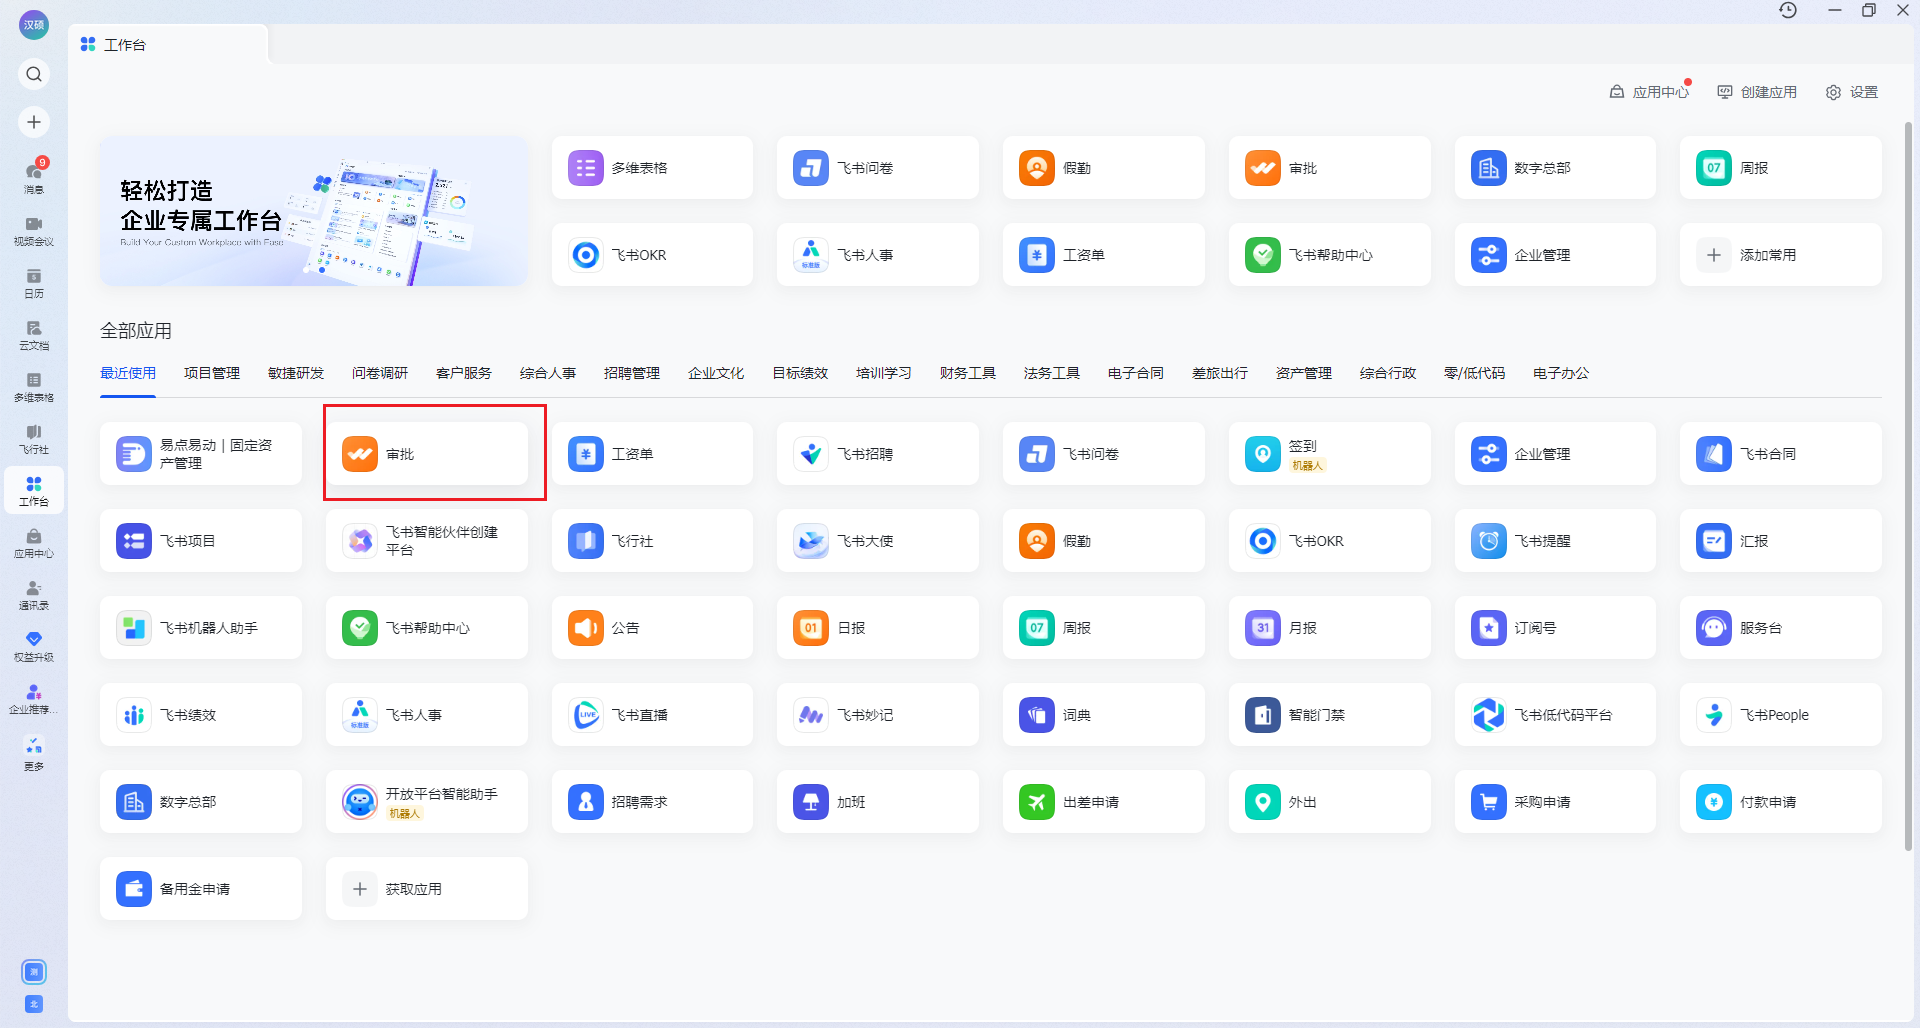Switch to the 财务工具 tab
The width and height of the screenshot is (1920, 1028).
click(x=968, y=373)
